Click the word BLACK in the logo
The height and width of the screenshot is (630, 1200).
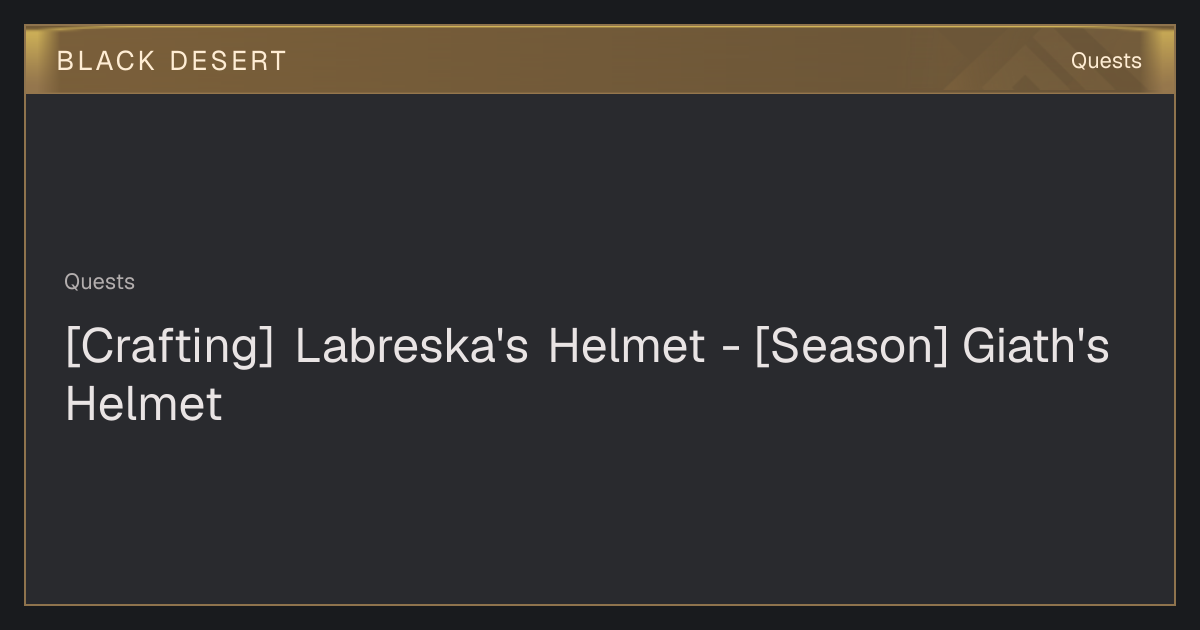pyautogui.click(x=106, y=61)
